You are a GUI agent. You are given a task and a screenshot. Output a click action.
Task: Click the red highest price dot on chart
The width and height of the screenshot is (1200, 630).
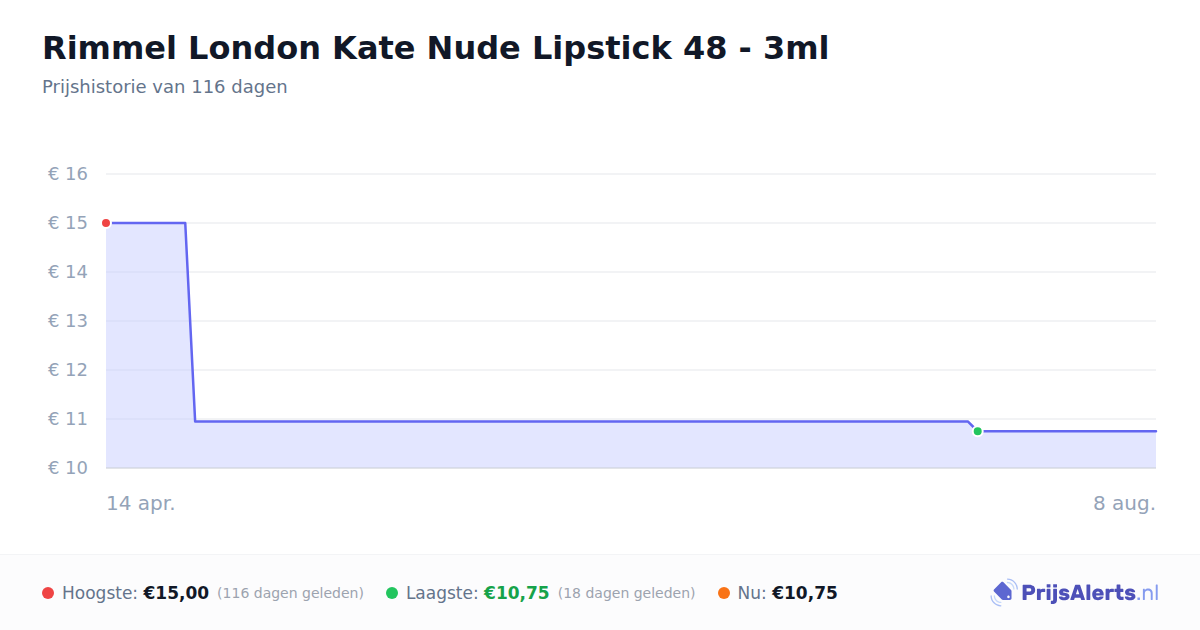pos(106,223)
